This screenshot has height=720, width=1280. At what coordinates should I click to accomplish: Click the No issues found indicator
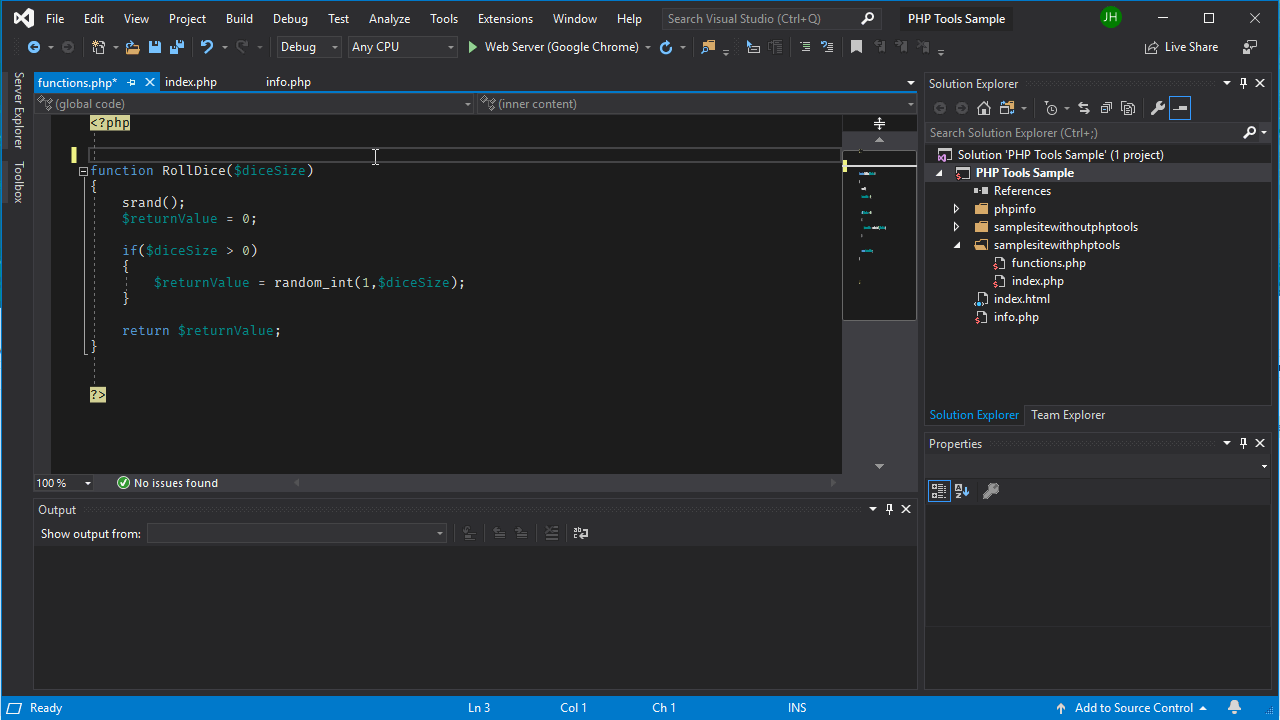(x=167, y=483)
